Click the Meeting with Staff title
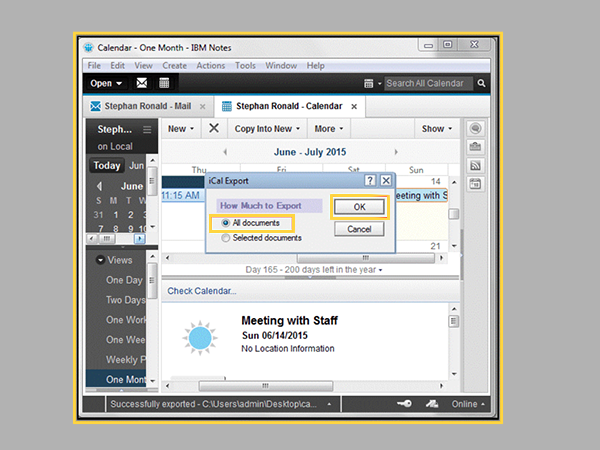 click(x=289, y=320)
